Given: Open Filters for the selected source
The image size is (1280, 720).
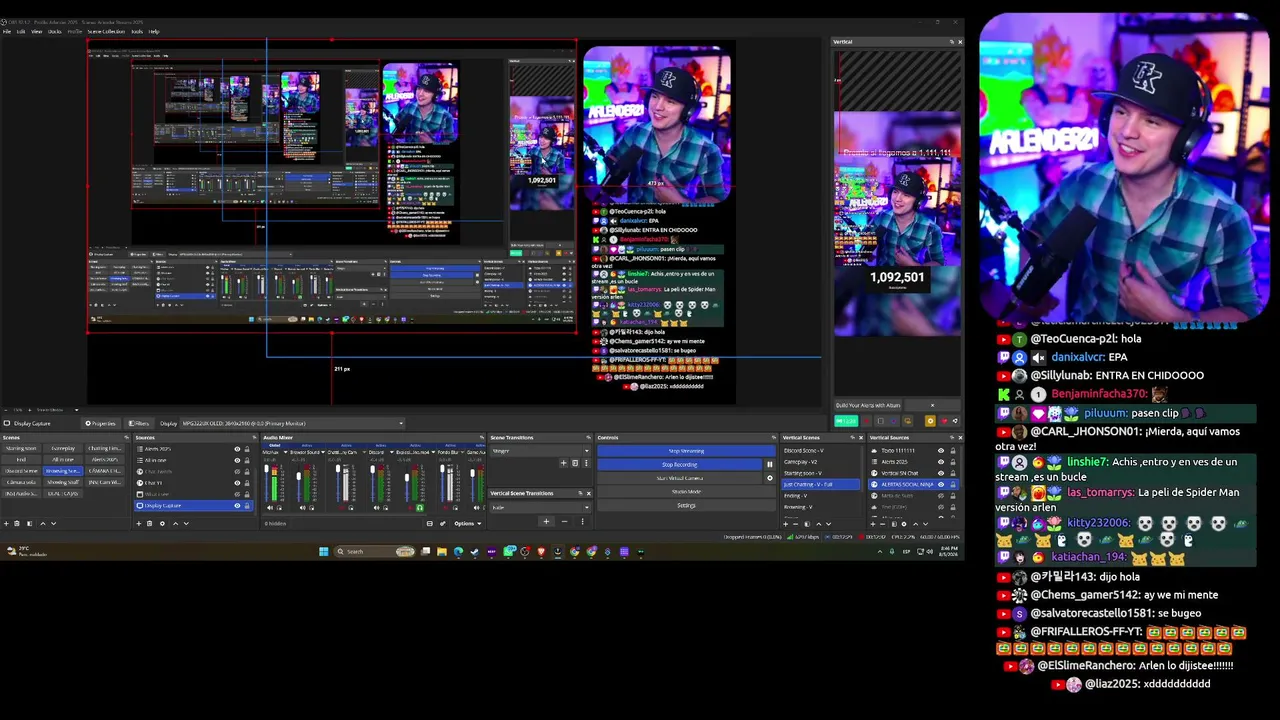Looking at the screenshot, I should pos(139,423).
